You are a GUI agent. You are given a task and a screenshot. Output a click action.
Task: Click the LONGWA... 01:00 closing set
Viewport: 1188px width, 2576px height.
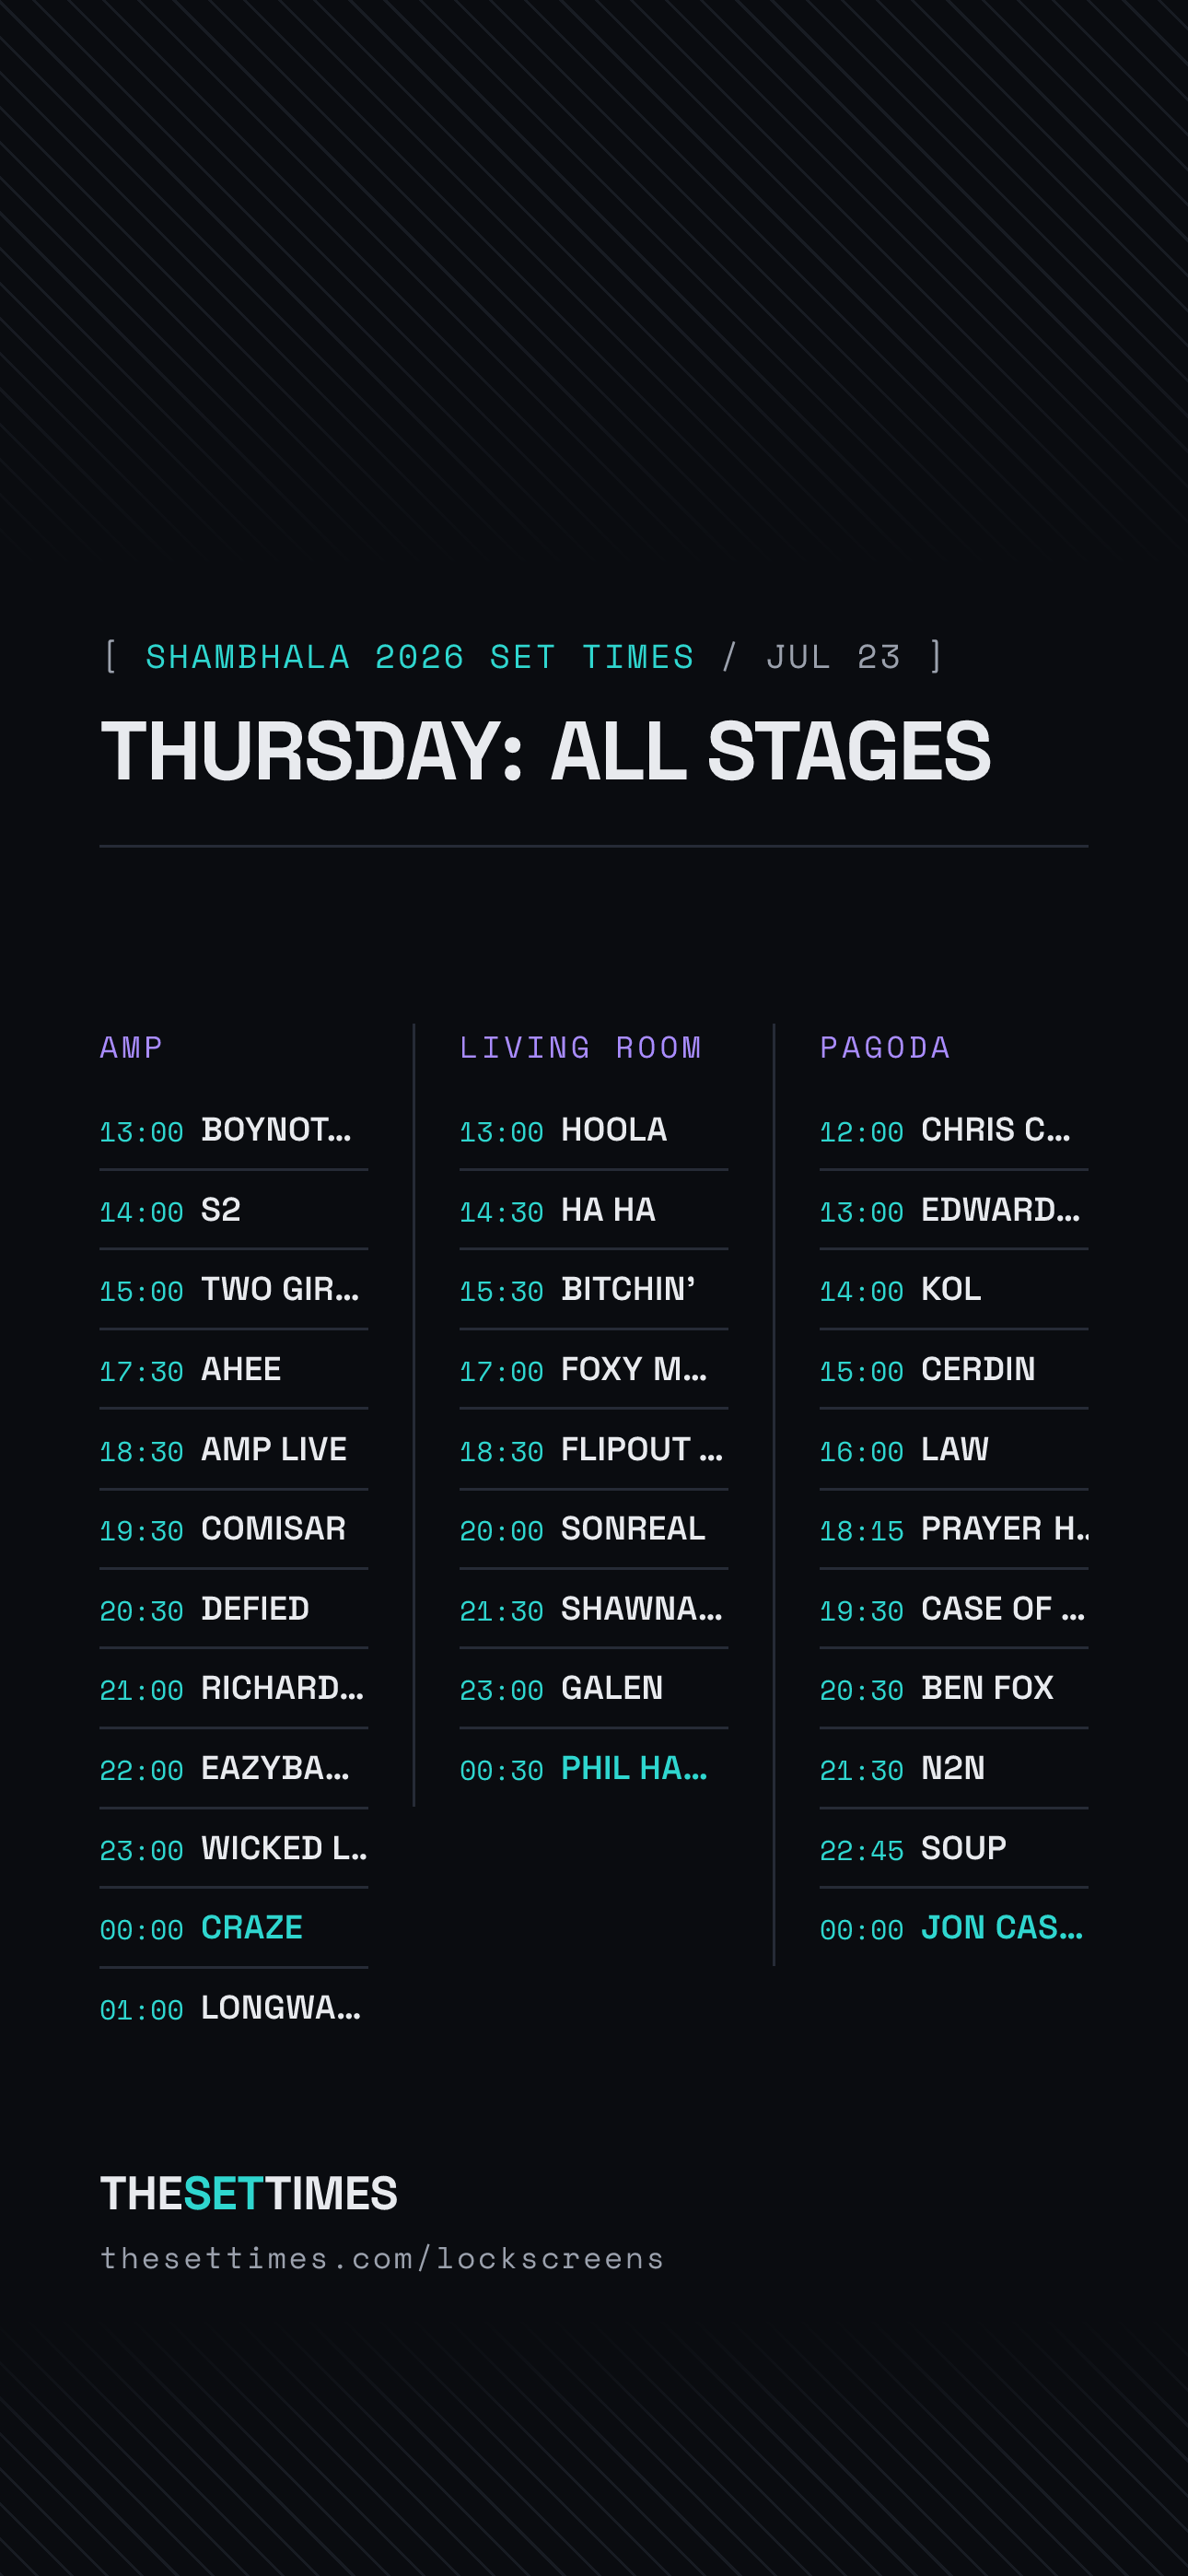[x=234, y=2008]
